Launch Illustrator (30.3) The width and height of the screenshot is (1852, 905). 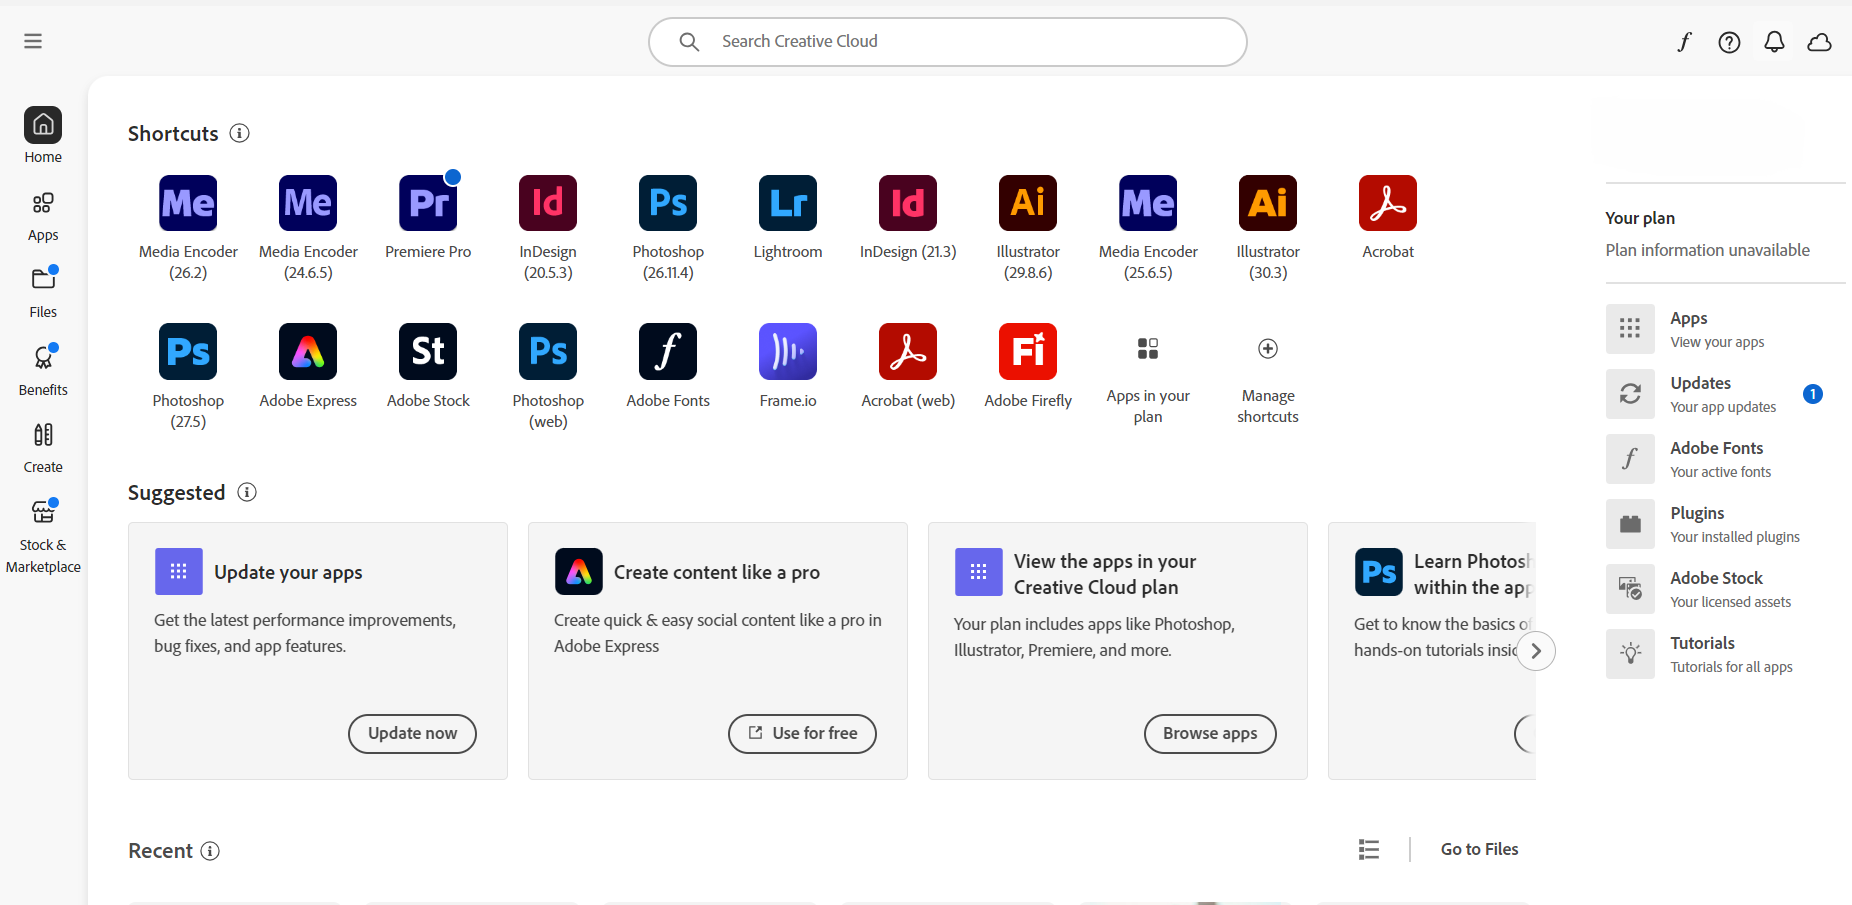pos(1268,203)
